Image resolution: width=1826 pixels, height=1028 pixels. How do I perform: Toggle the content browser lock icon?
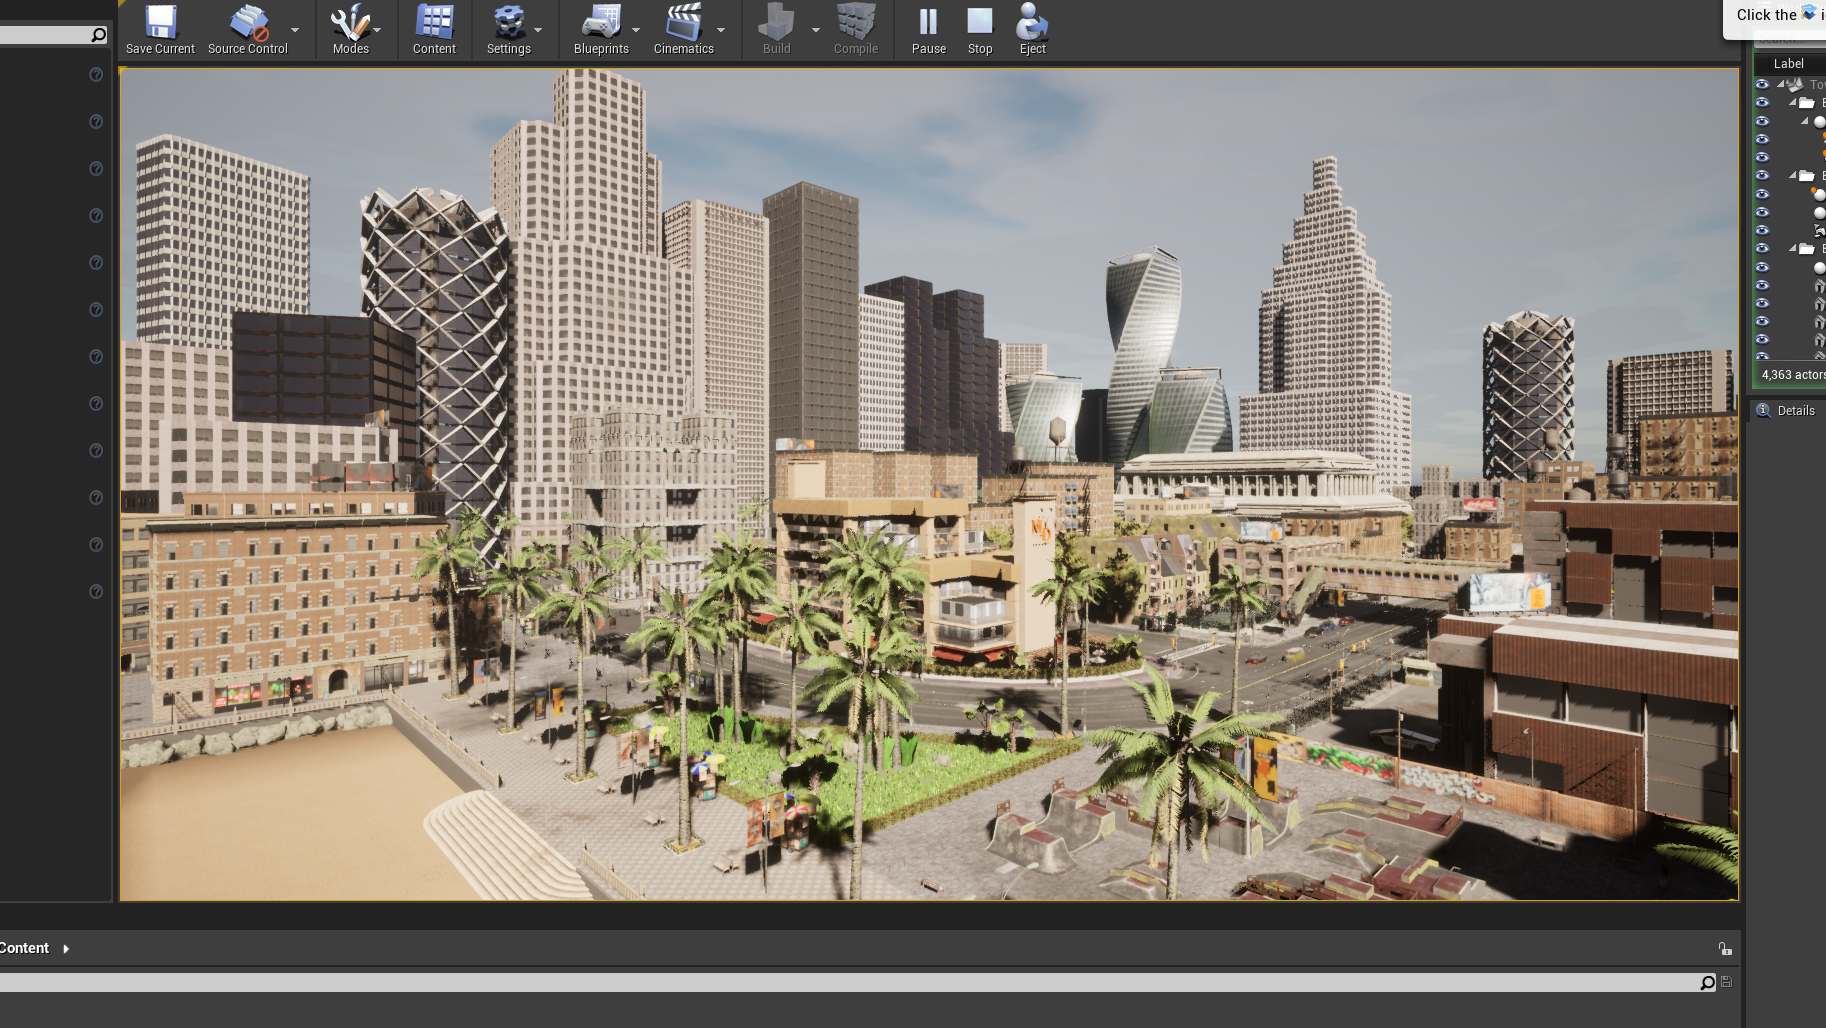(x=1725, y=948)
